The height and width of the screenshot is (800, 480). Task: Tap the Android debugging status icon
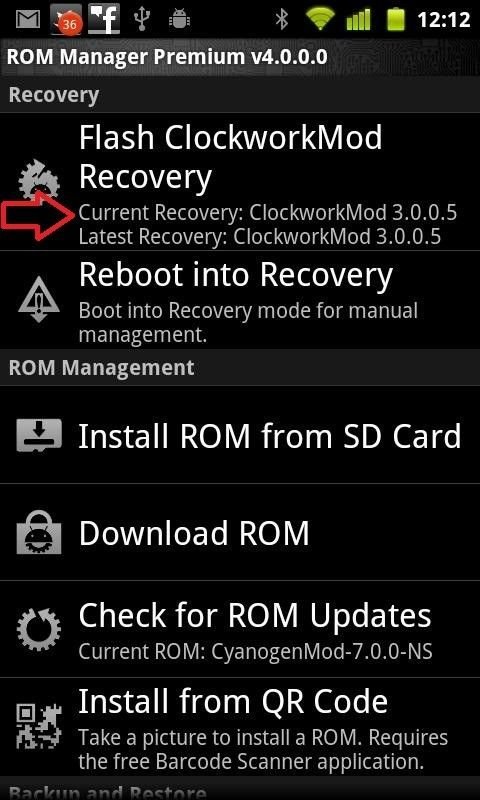click(178, 19)
